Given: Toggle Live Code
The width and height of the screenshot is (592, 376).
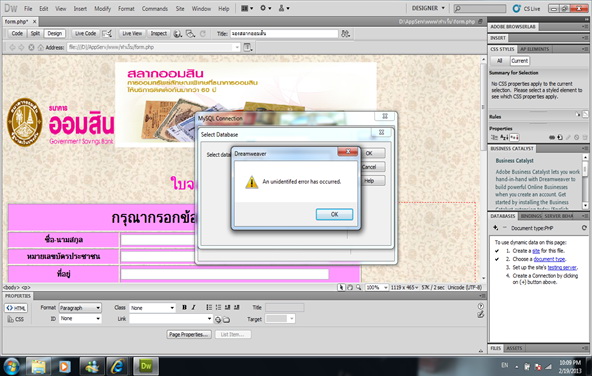Looking at the screenshot, I should point(85,33).
